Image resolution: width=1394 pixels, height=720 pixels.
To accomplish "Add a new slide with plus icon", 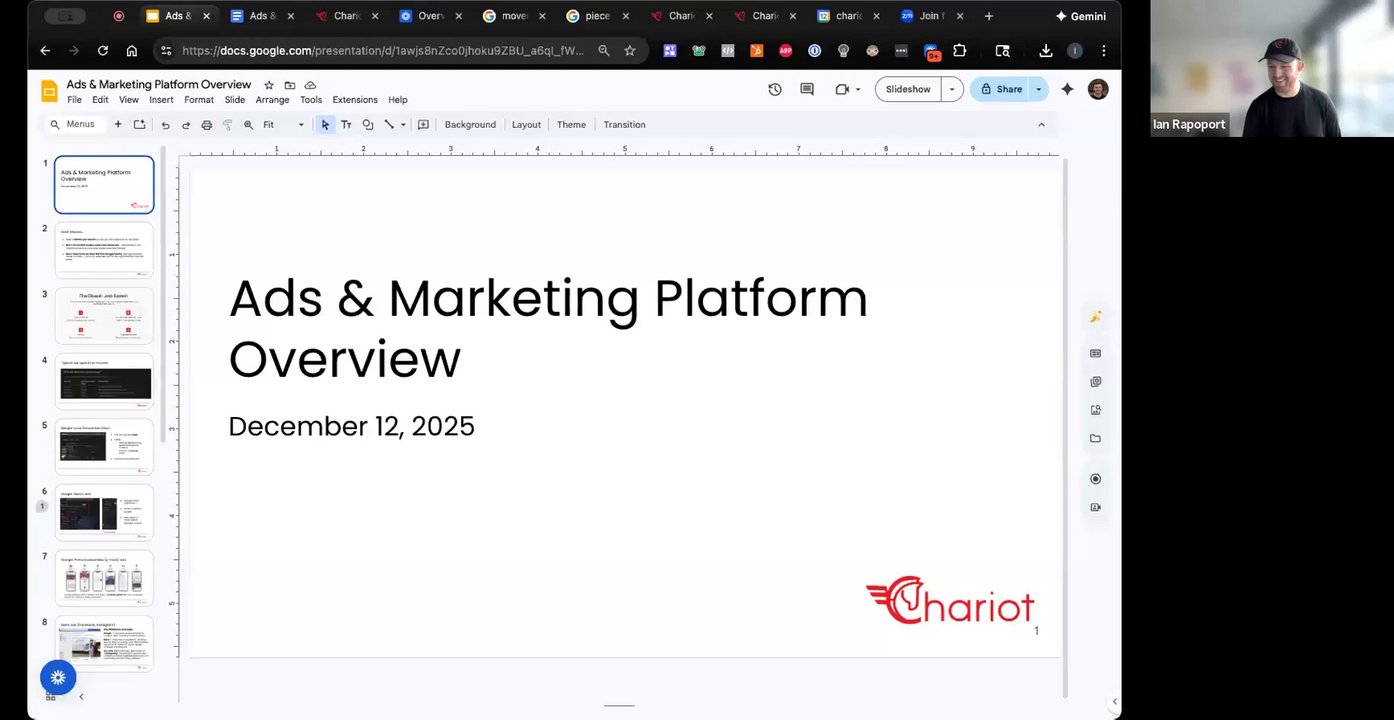I will point(118,125).
